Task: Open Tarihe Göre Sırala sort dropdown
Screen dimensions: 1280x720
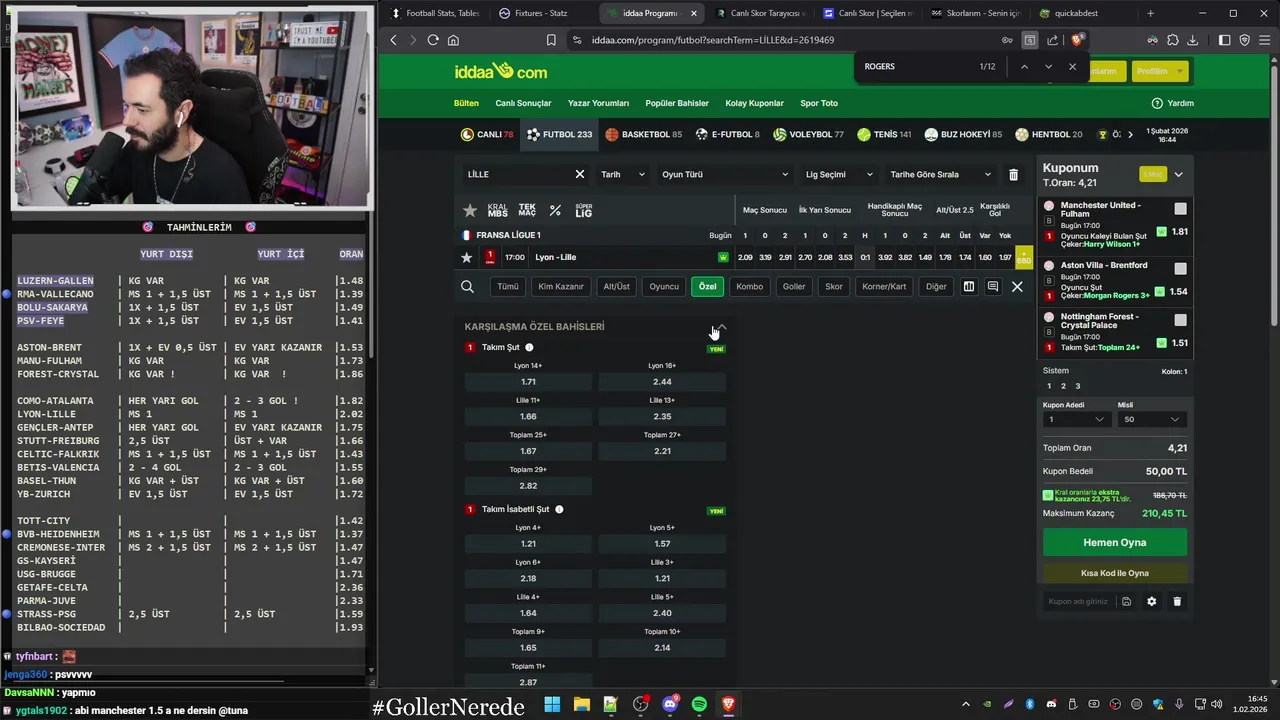Action: (x=940, y=174)
